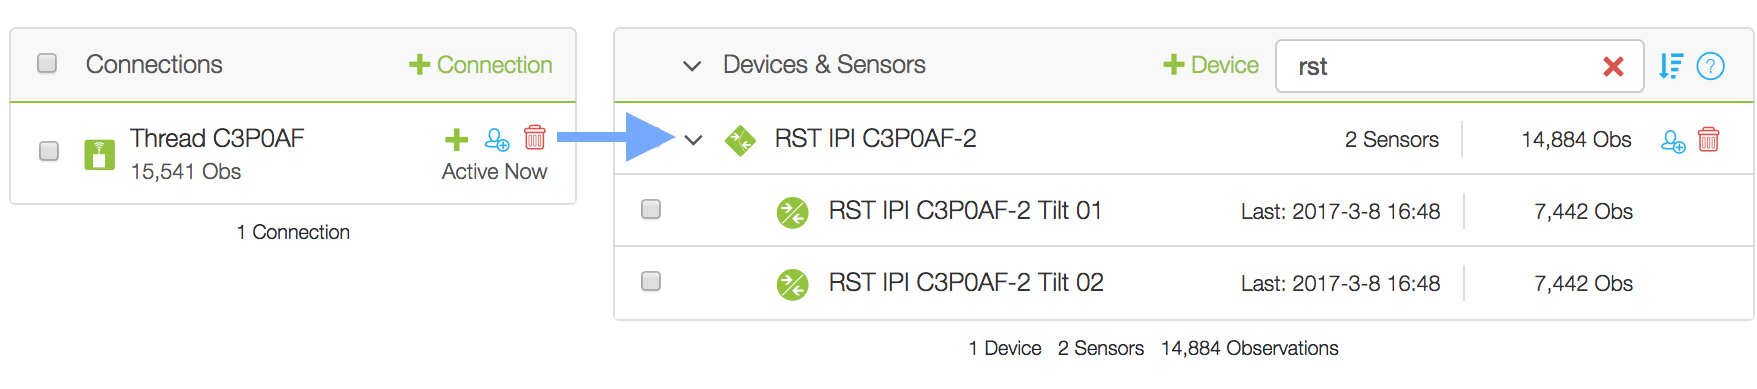Click the sort order icon beside search box
The width and height of the screenshot is (1757, 389).
pyautogui.click(x=1671, y=66)
